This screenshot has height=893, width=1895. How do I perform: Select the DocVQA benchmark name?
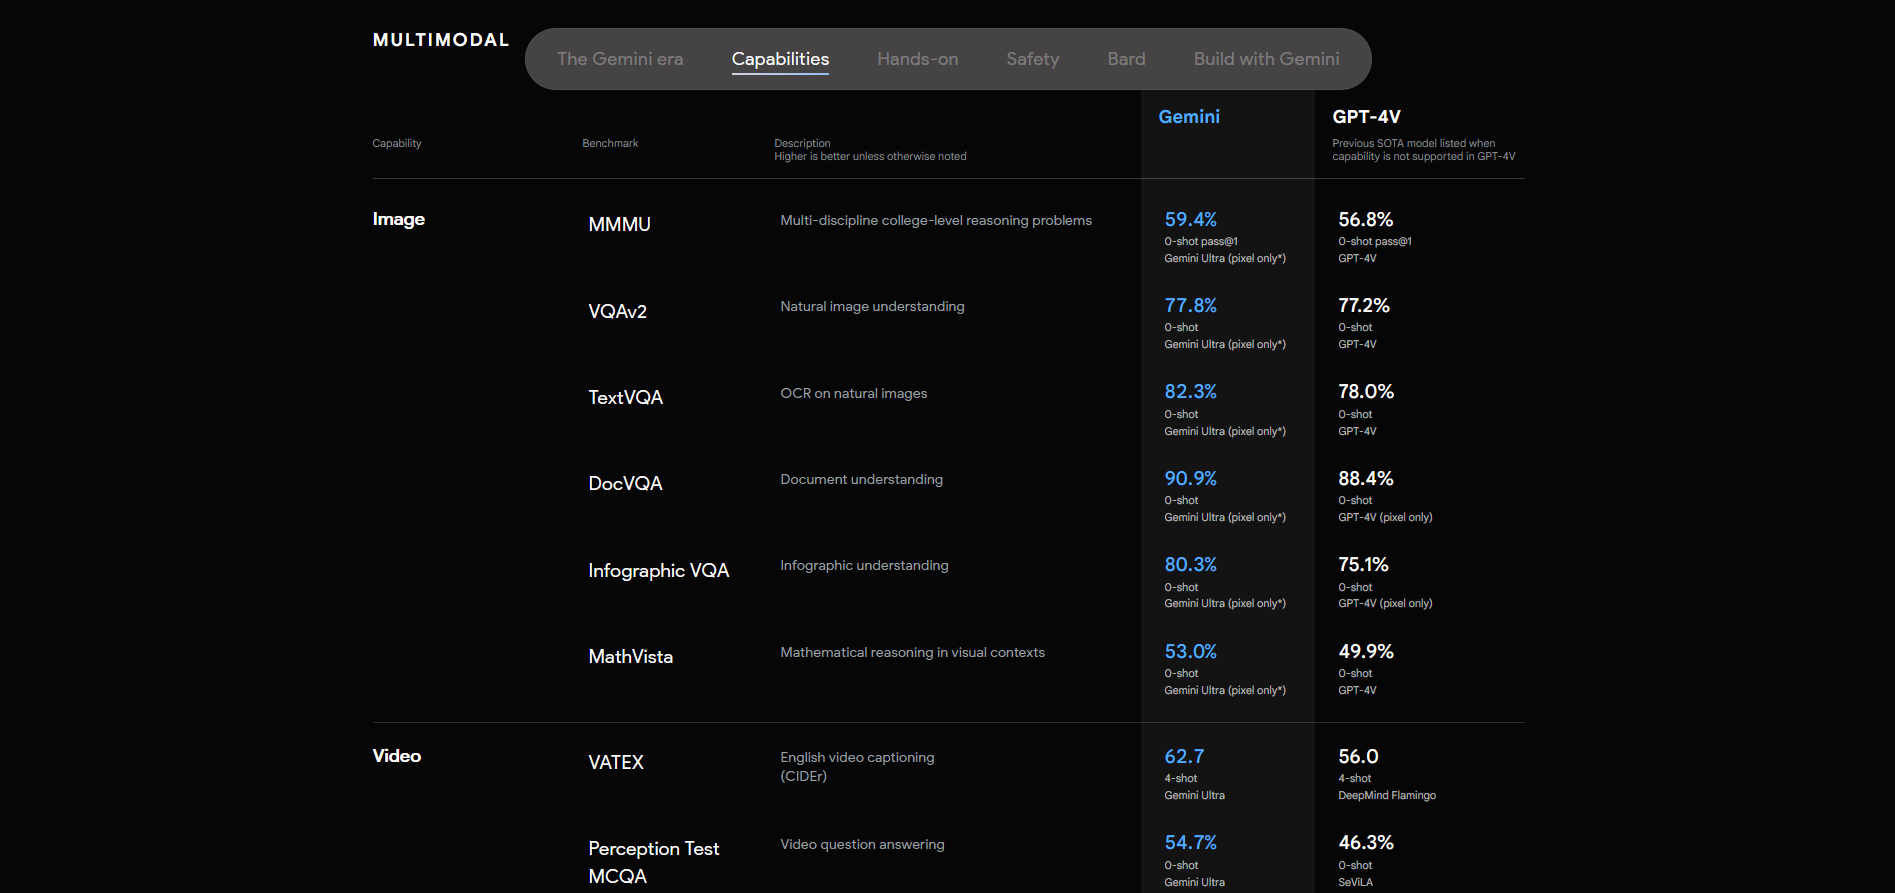pos(625,484)
